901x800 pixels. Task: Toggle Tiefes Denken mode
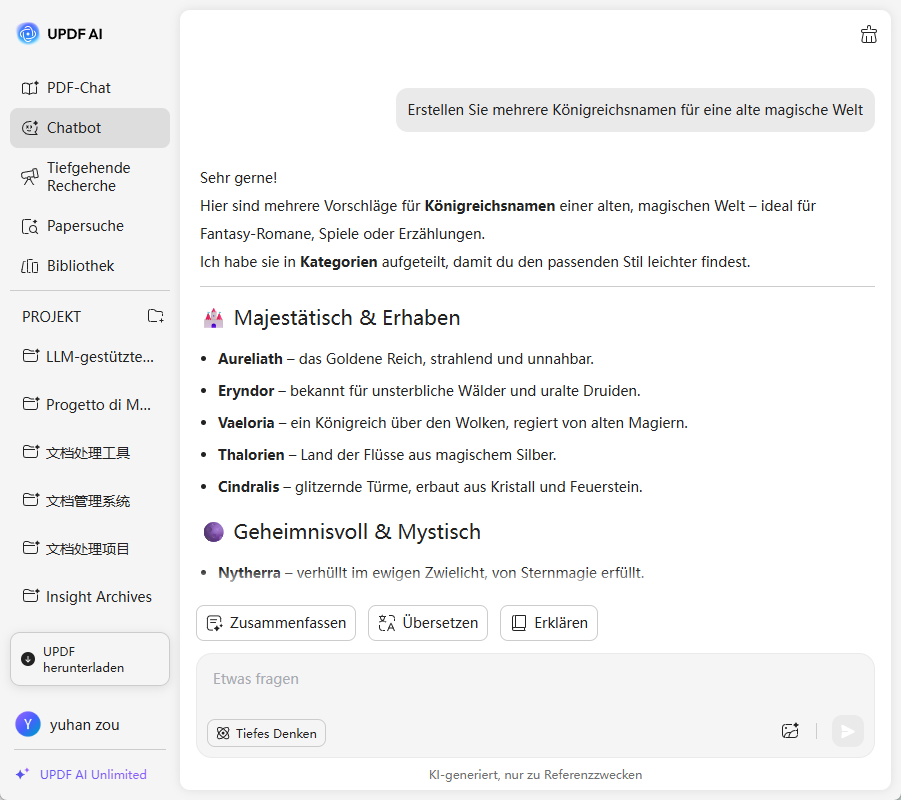point(266,733)
